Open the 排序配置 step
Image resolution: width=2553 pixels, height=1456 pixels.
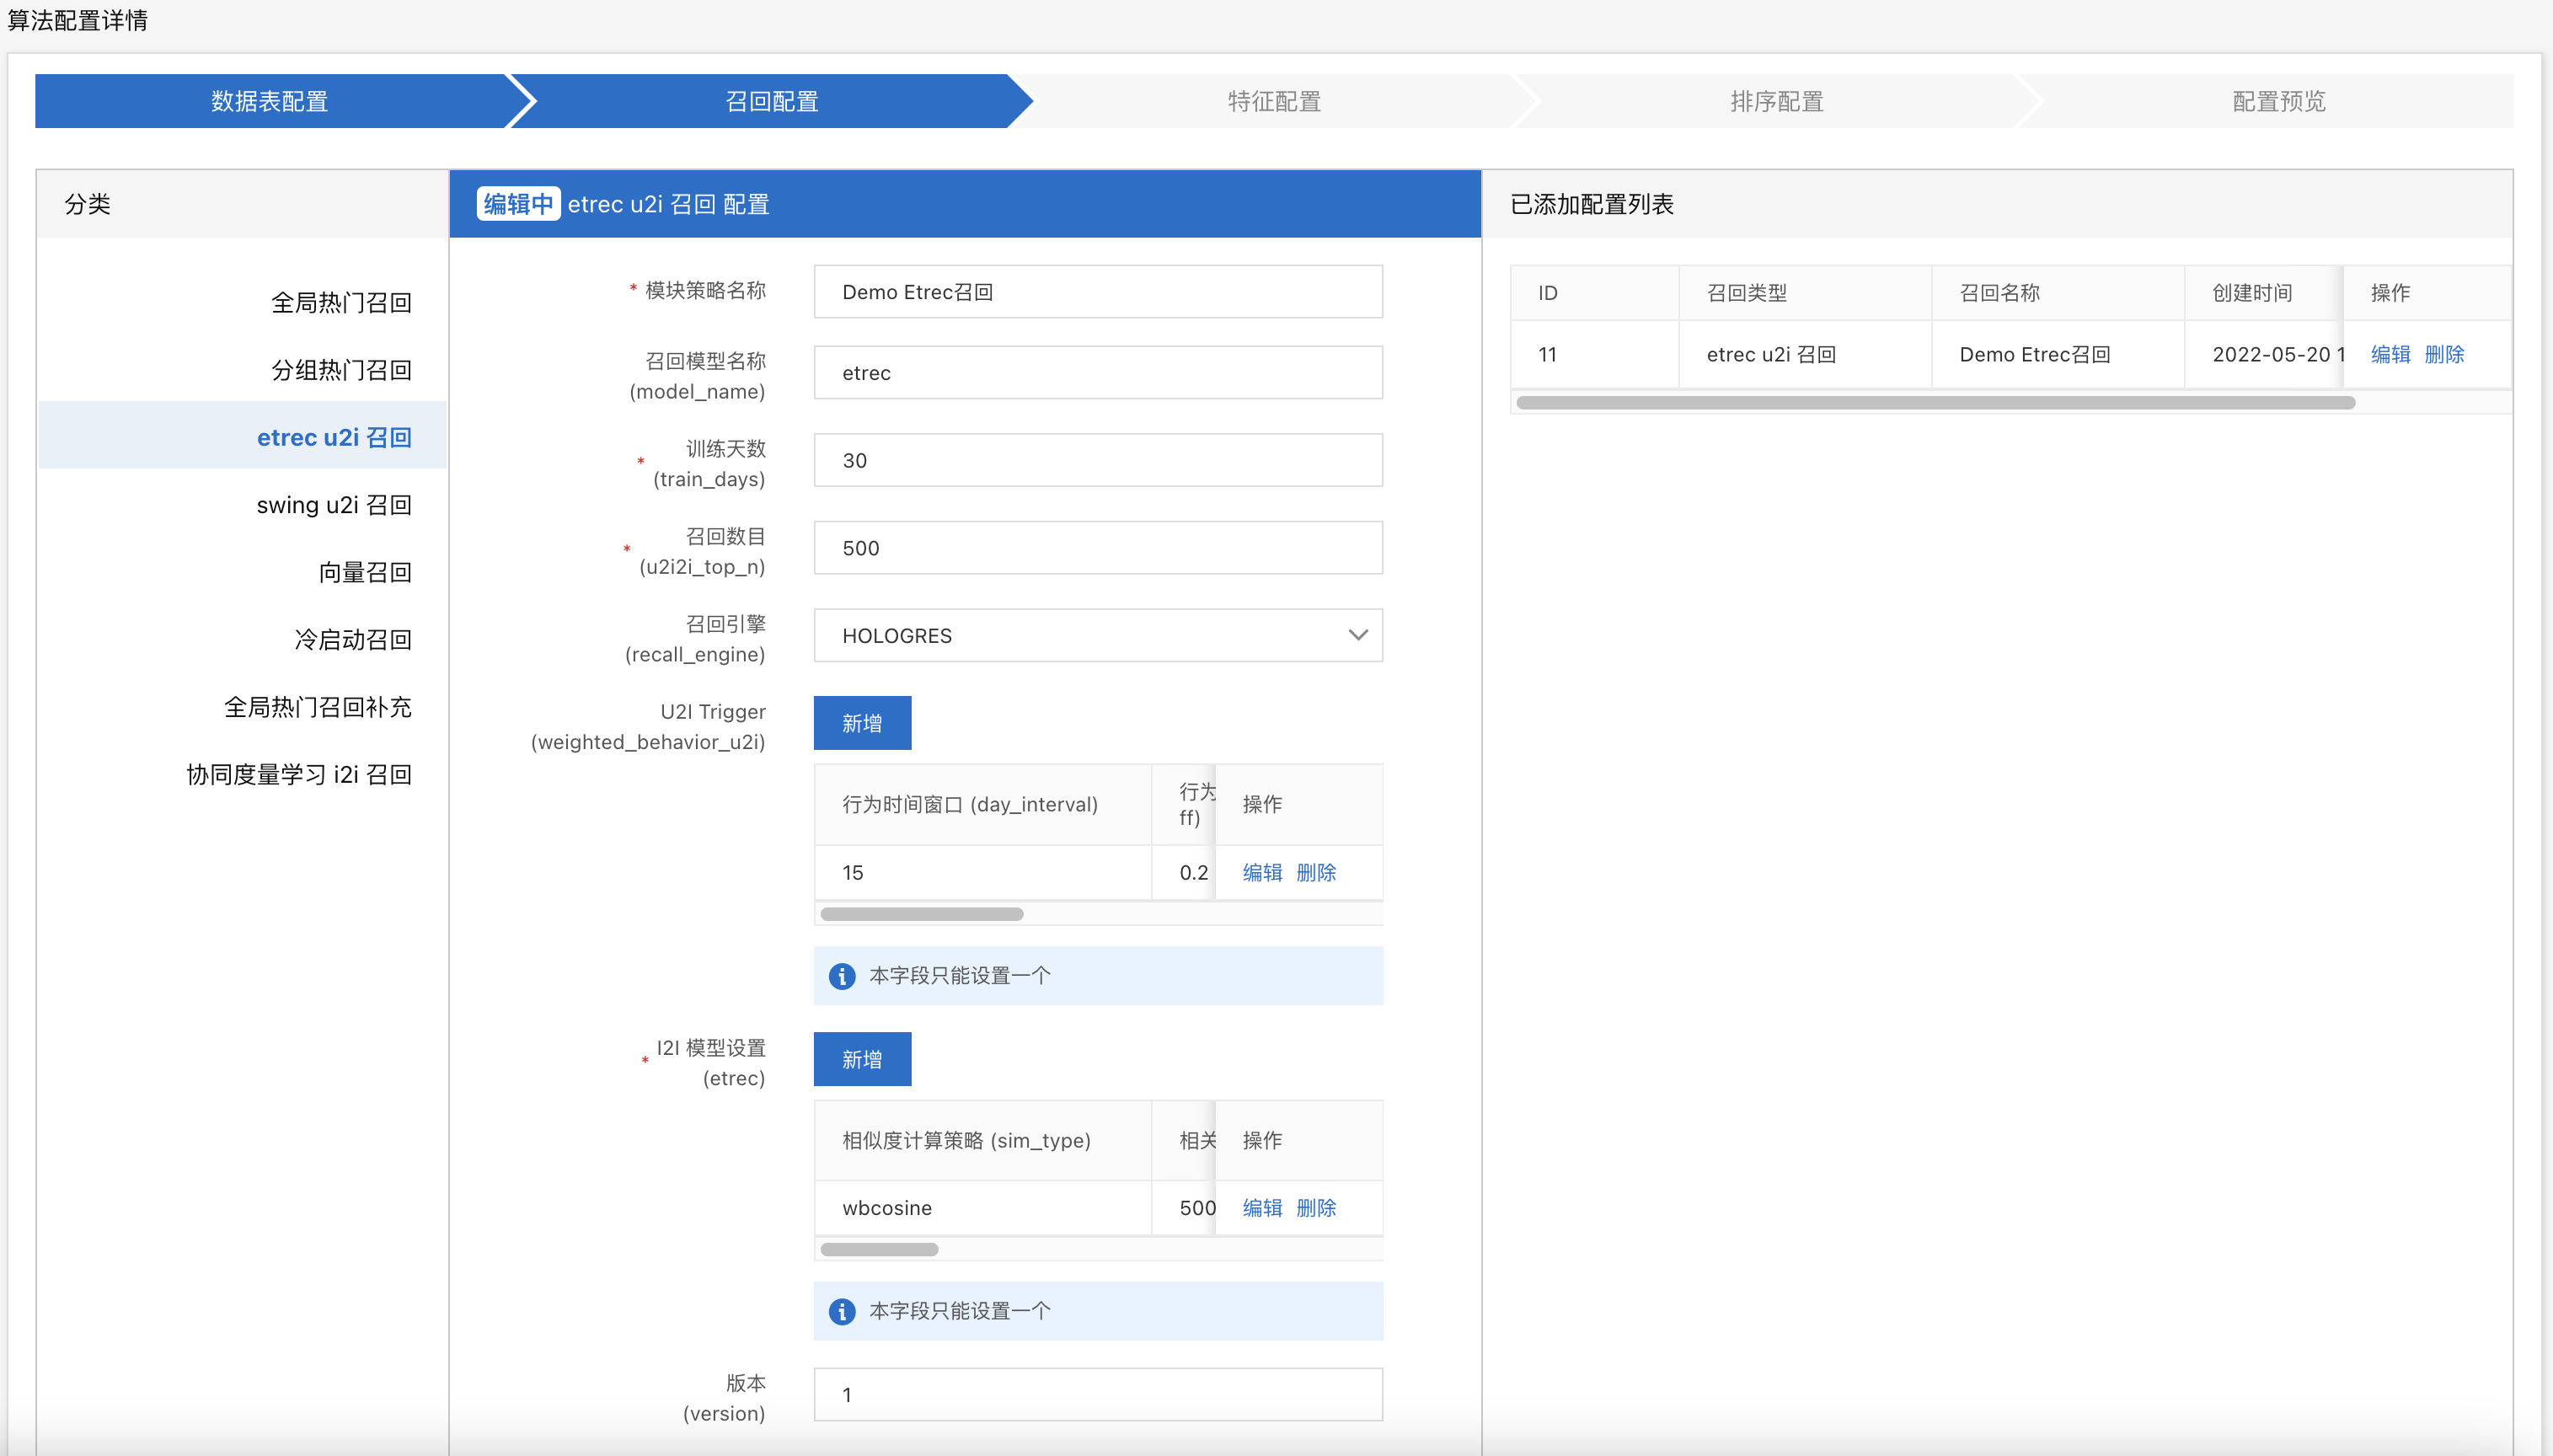(x=1776, y=101)
